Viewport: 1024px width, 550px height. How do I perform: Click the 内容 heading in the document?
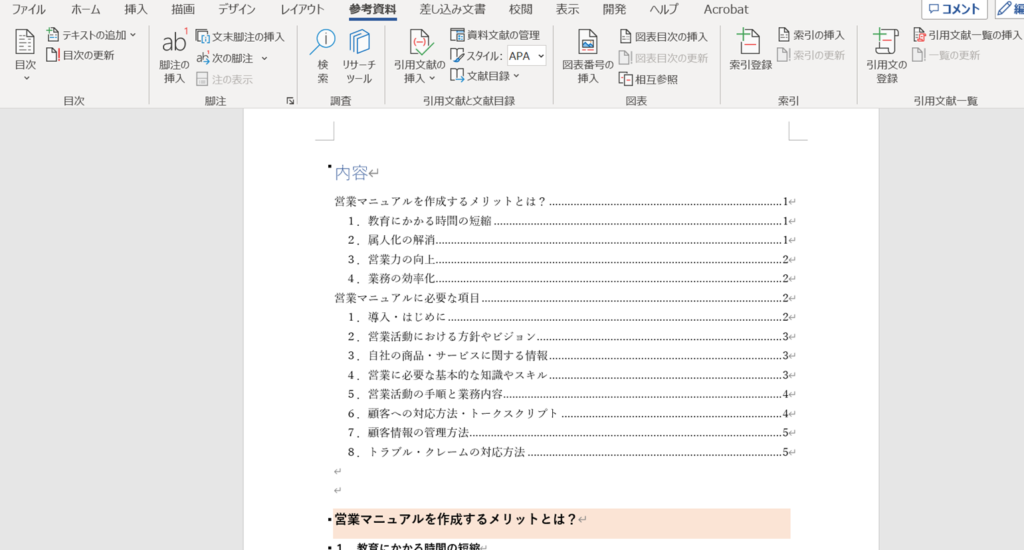click(351, 172)
